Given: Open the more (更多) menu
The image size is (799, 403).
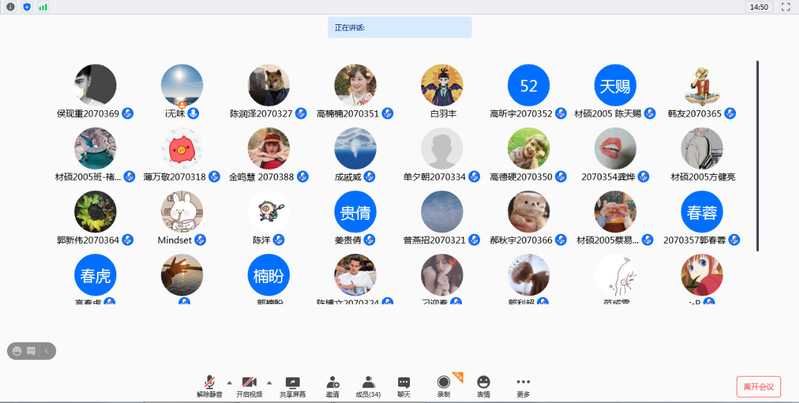Looking at the screenshot, I should click(523, 384).
